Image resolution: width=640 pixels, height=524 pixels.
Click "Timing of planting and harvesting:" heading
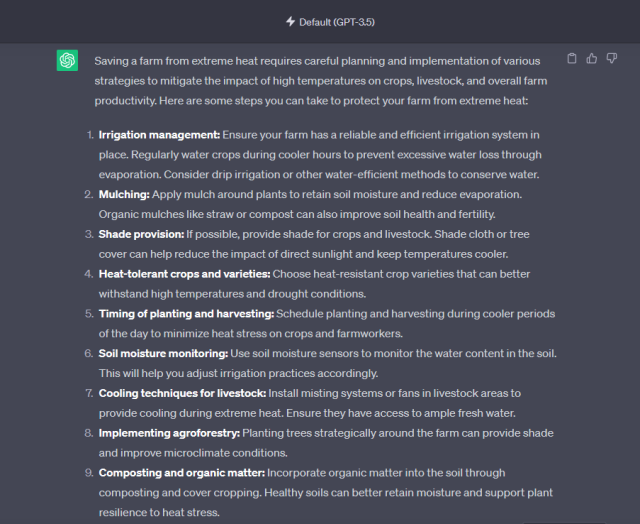(186, 314)
